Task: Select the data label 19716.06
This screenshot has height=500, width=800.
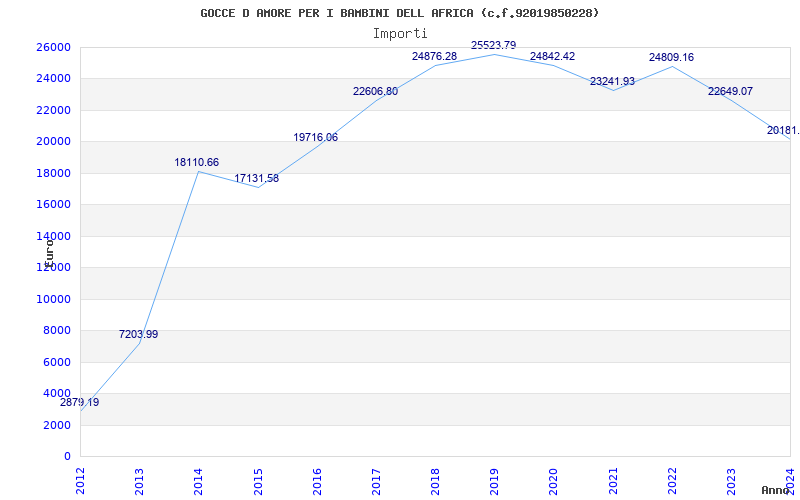Action: pyautogui.click(x=315, y=137)
